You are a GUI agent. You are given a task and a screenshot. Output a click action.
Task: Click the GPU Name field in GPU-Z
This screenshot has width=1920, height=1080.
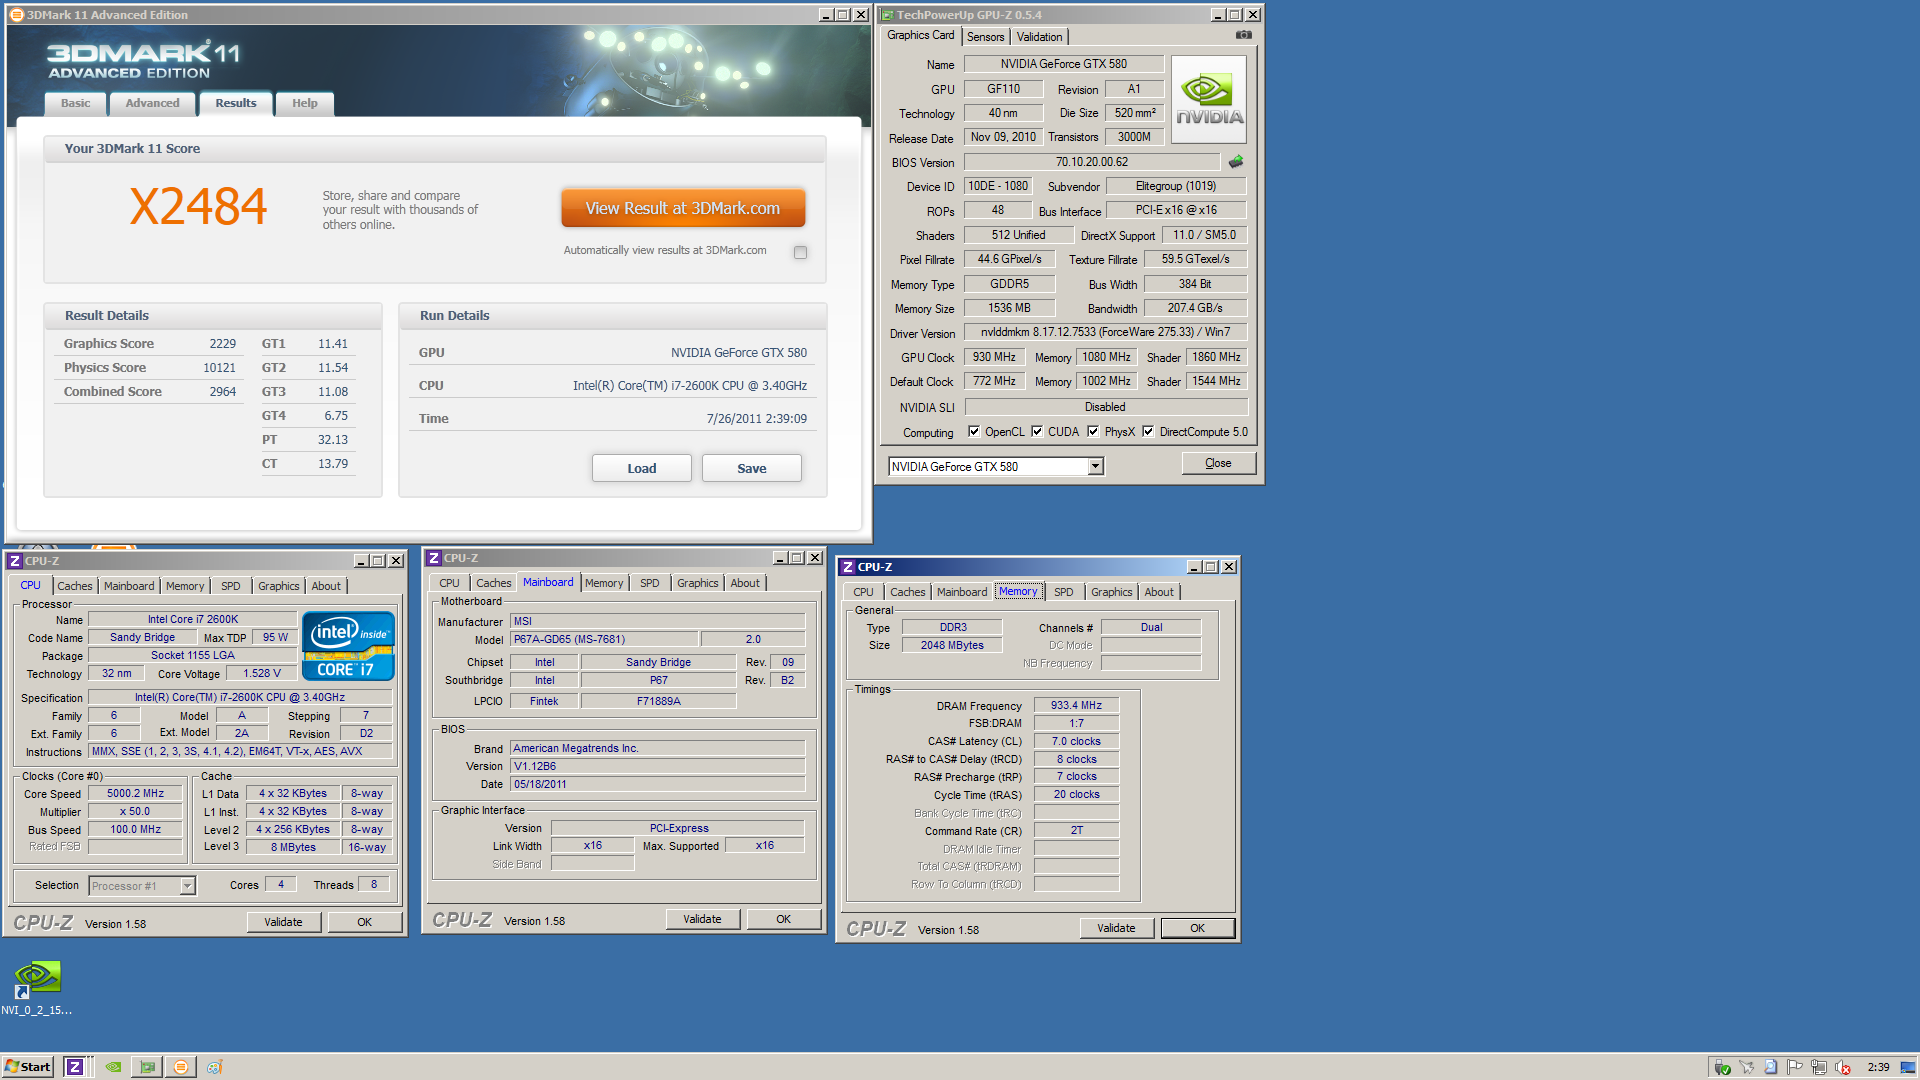click(x=1063, y=64)
